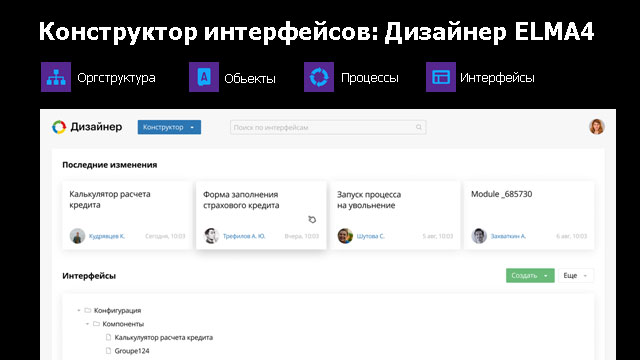Open Форма заполнения страхового кредита card
This screenshot has width=640, height=360.
point(261,215)
